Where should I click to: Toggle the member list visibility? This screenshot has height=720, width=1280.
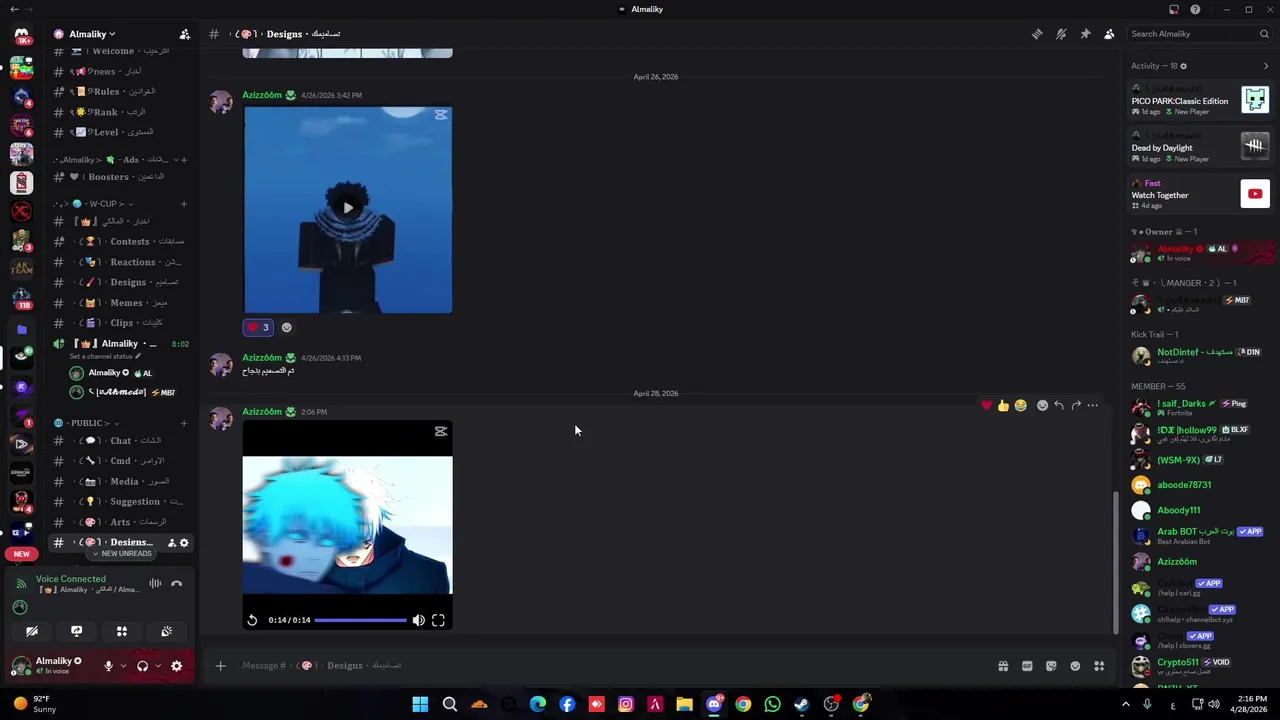pyautogui.click(x=1109, y=34)
